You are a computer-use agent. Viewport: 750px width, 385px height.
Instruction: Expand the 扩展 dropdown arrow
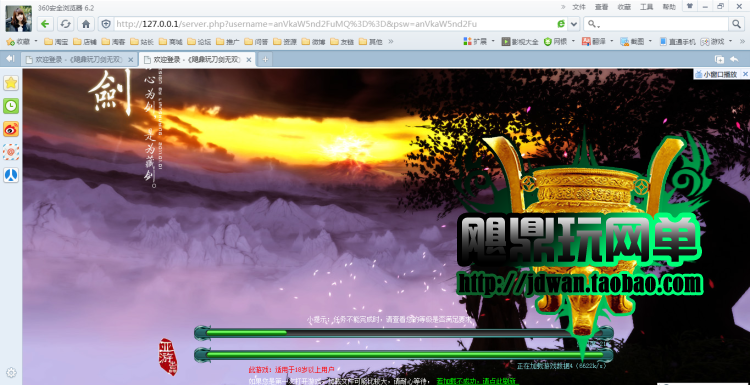point(493,42)
